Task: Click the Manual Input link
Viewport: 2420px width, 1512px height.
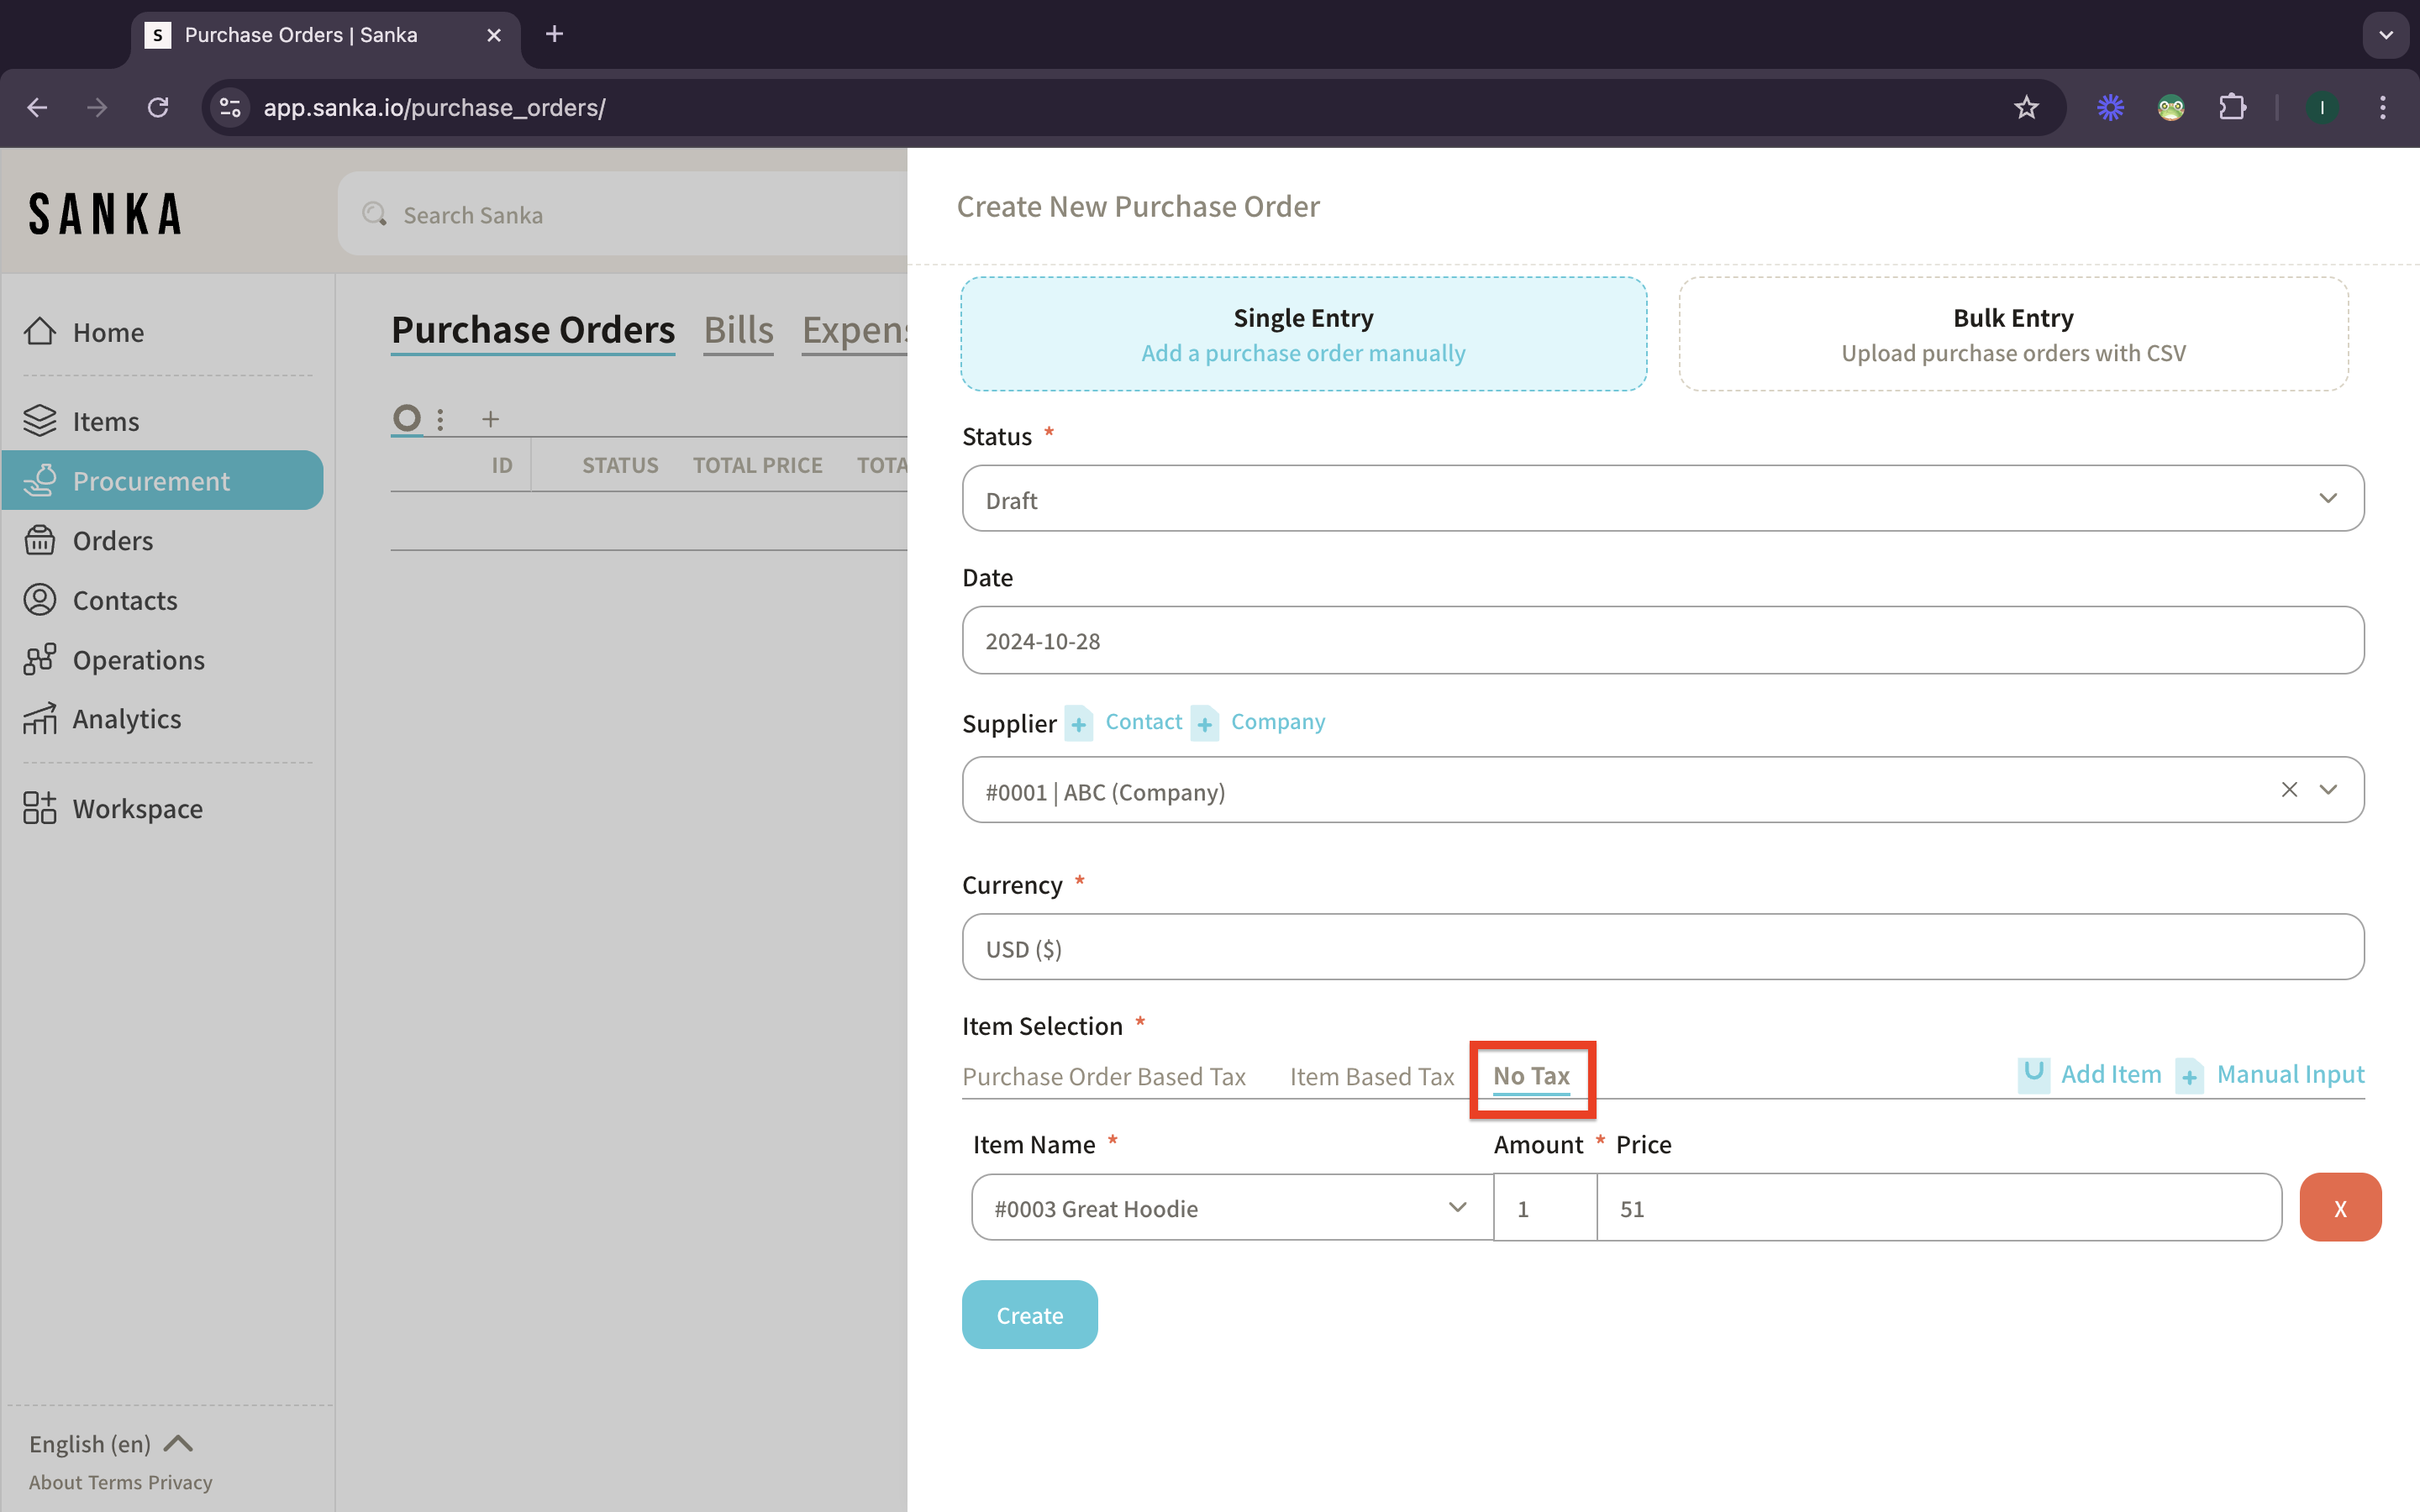Action: pos(2289,1075)
